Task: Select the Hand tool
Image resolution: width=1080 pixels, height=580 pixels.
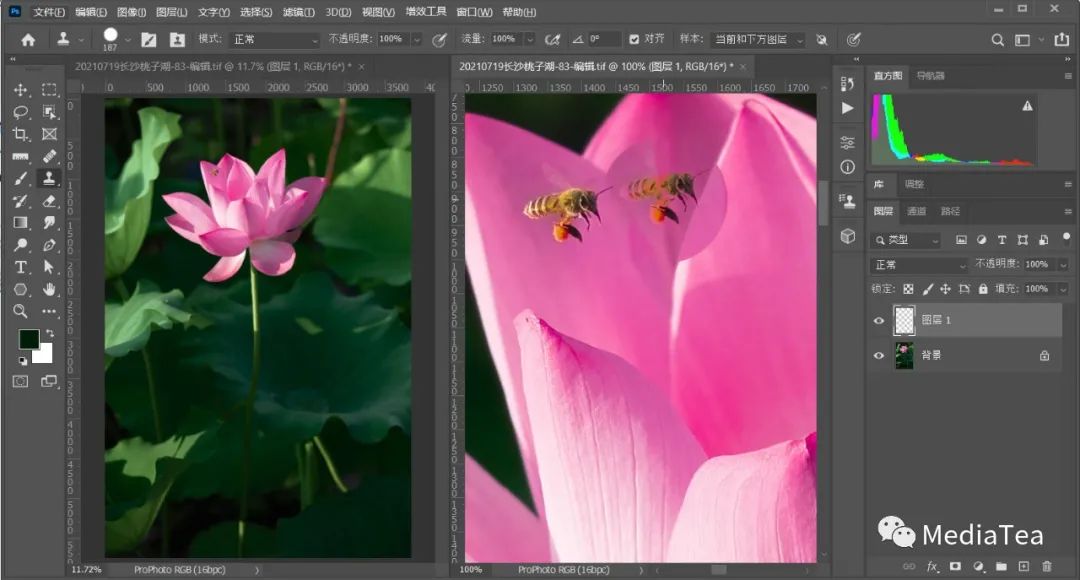Action: [x=49, y=289]
